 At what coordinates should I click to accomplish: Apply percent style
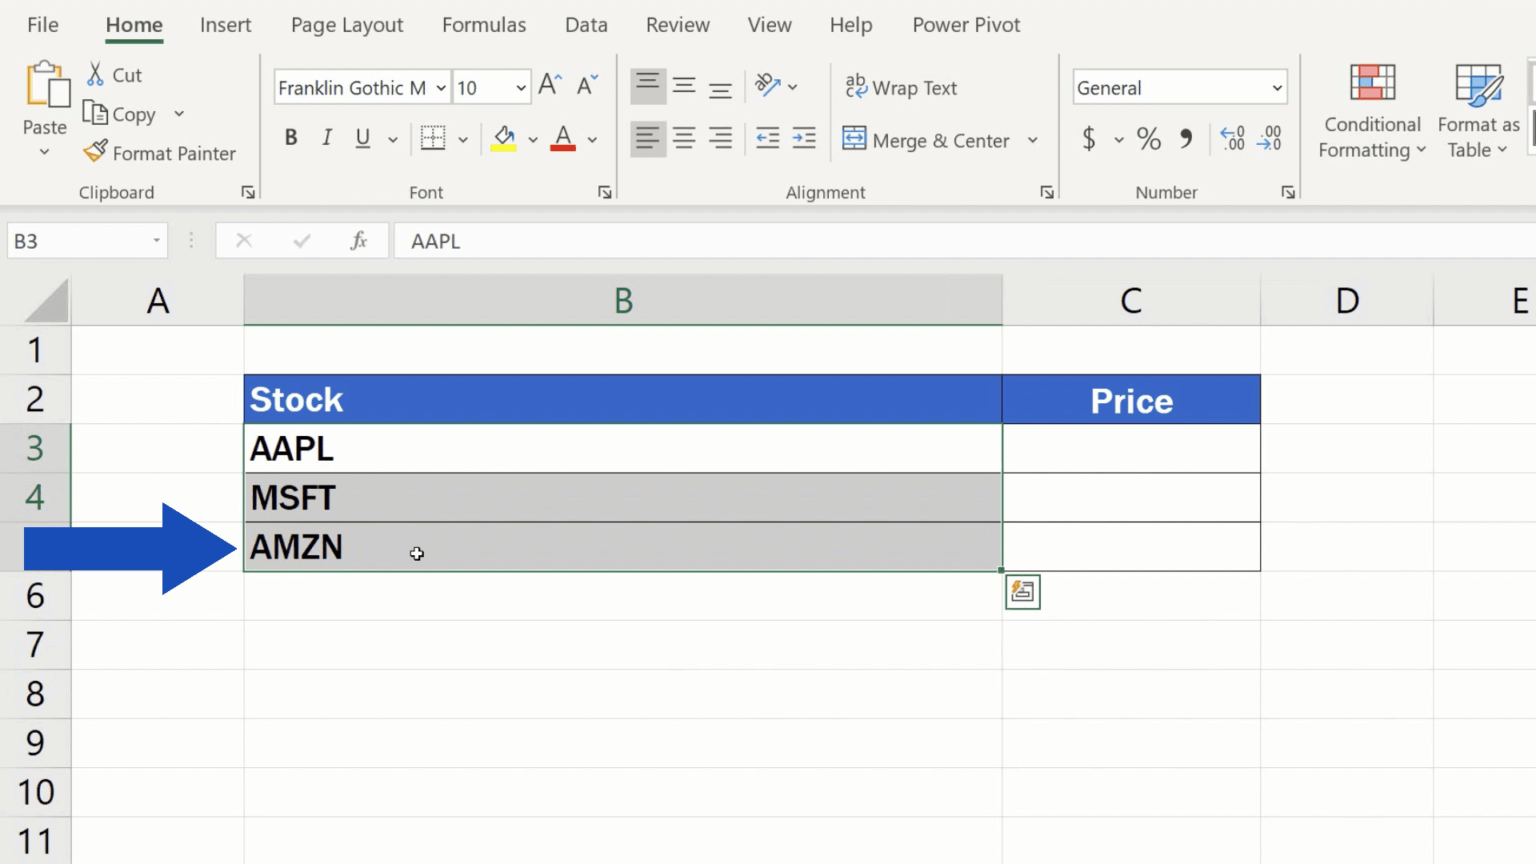click(x=1149, y=138)
